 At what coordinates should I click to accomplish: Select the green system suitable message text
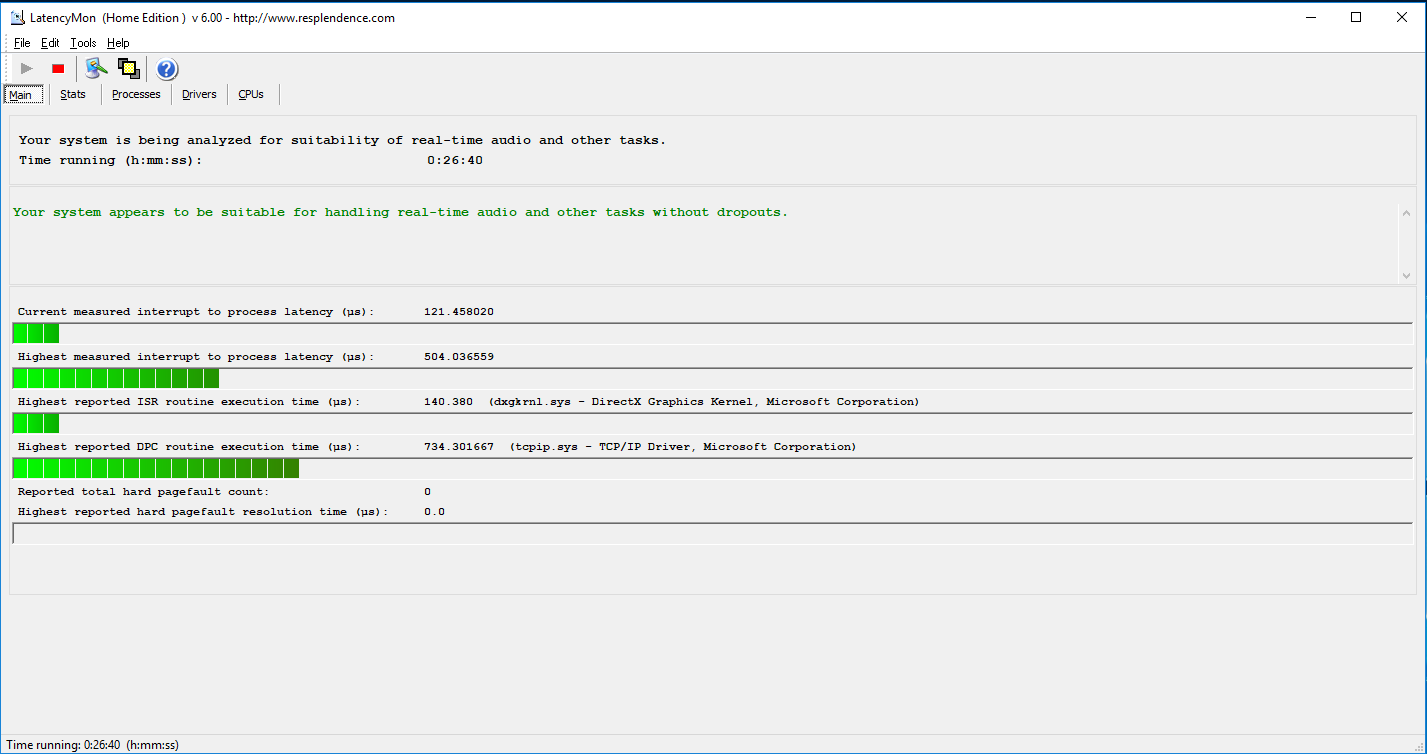[x=400, y=212]
